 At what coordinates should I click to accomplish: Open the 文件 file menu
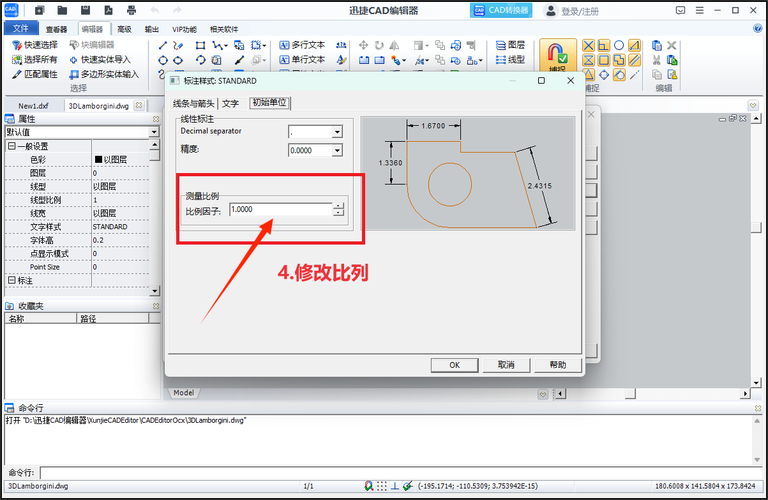point(21,28)
